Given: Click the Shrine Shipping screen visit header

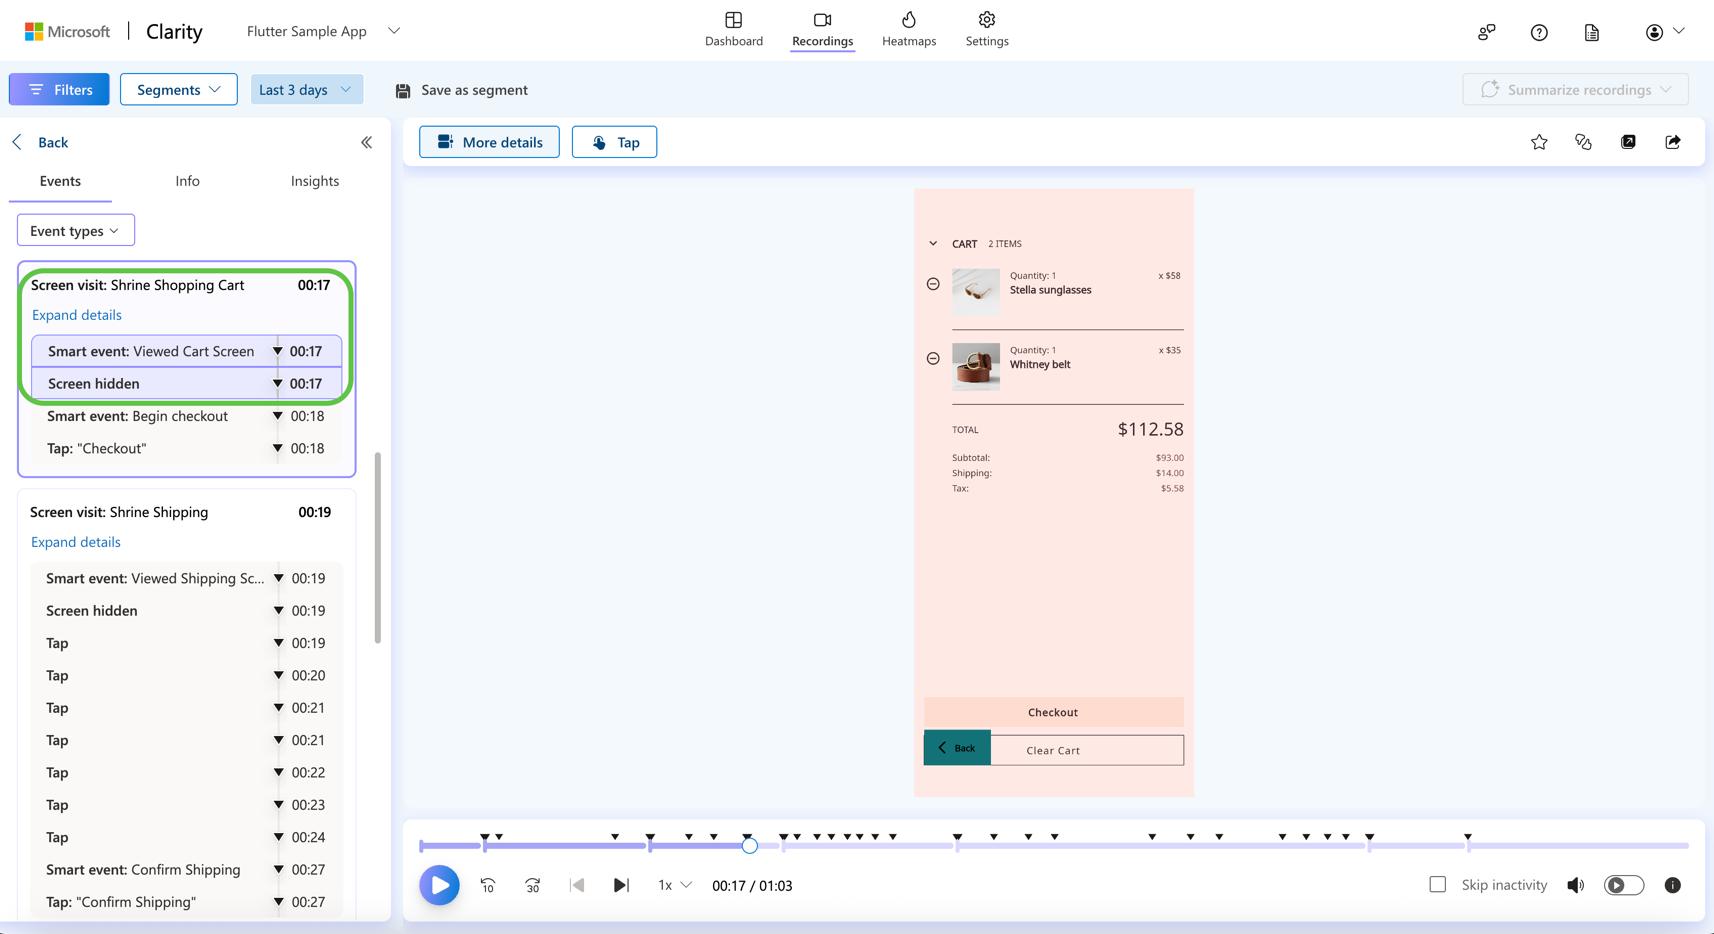Looking at the screenshot, I should (x=180, y=512).
